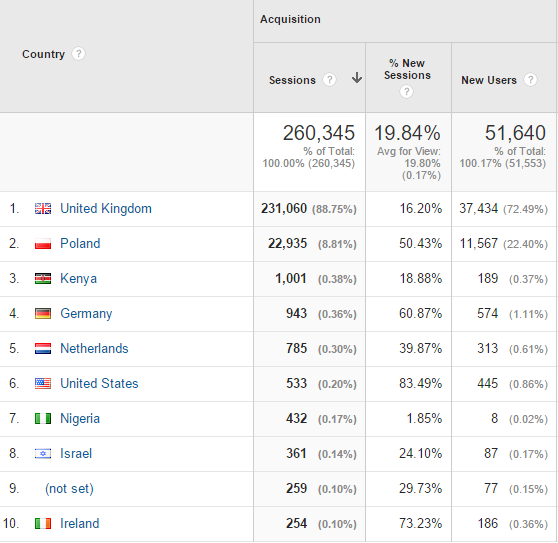Viewport: 558px width, 543px height.
Task: Open the United Kingdom country link
Action: click(106, 209)
